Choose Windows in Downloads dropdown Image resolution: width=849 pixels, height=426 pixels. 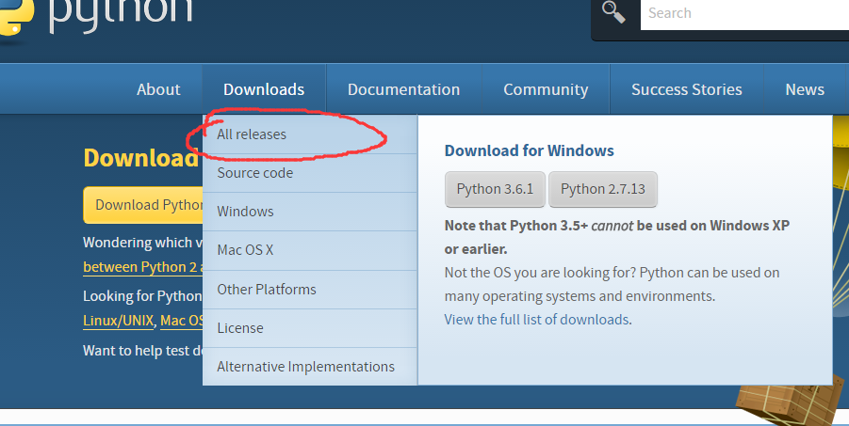tap(310, 212)
